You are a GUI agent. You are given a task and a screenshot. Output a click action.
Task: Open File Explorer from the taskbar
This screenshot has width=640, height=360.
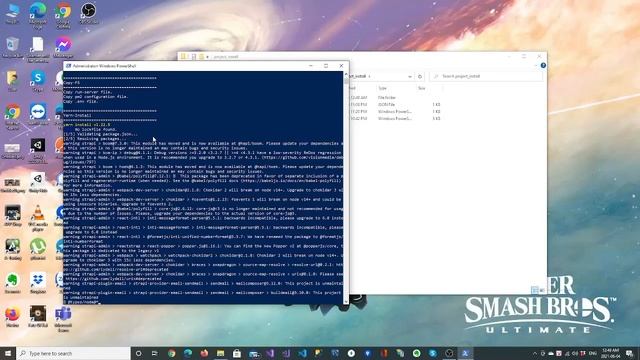[x=220, y=353]
